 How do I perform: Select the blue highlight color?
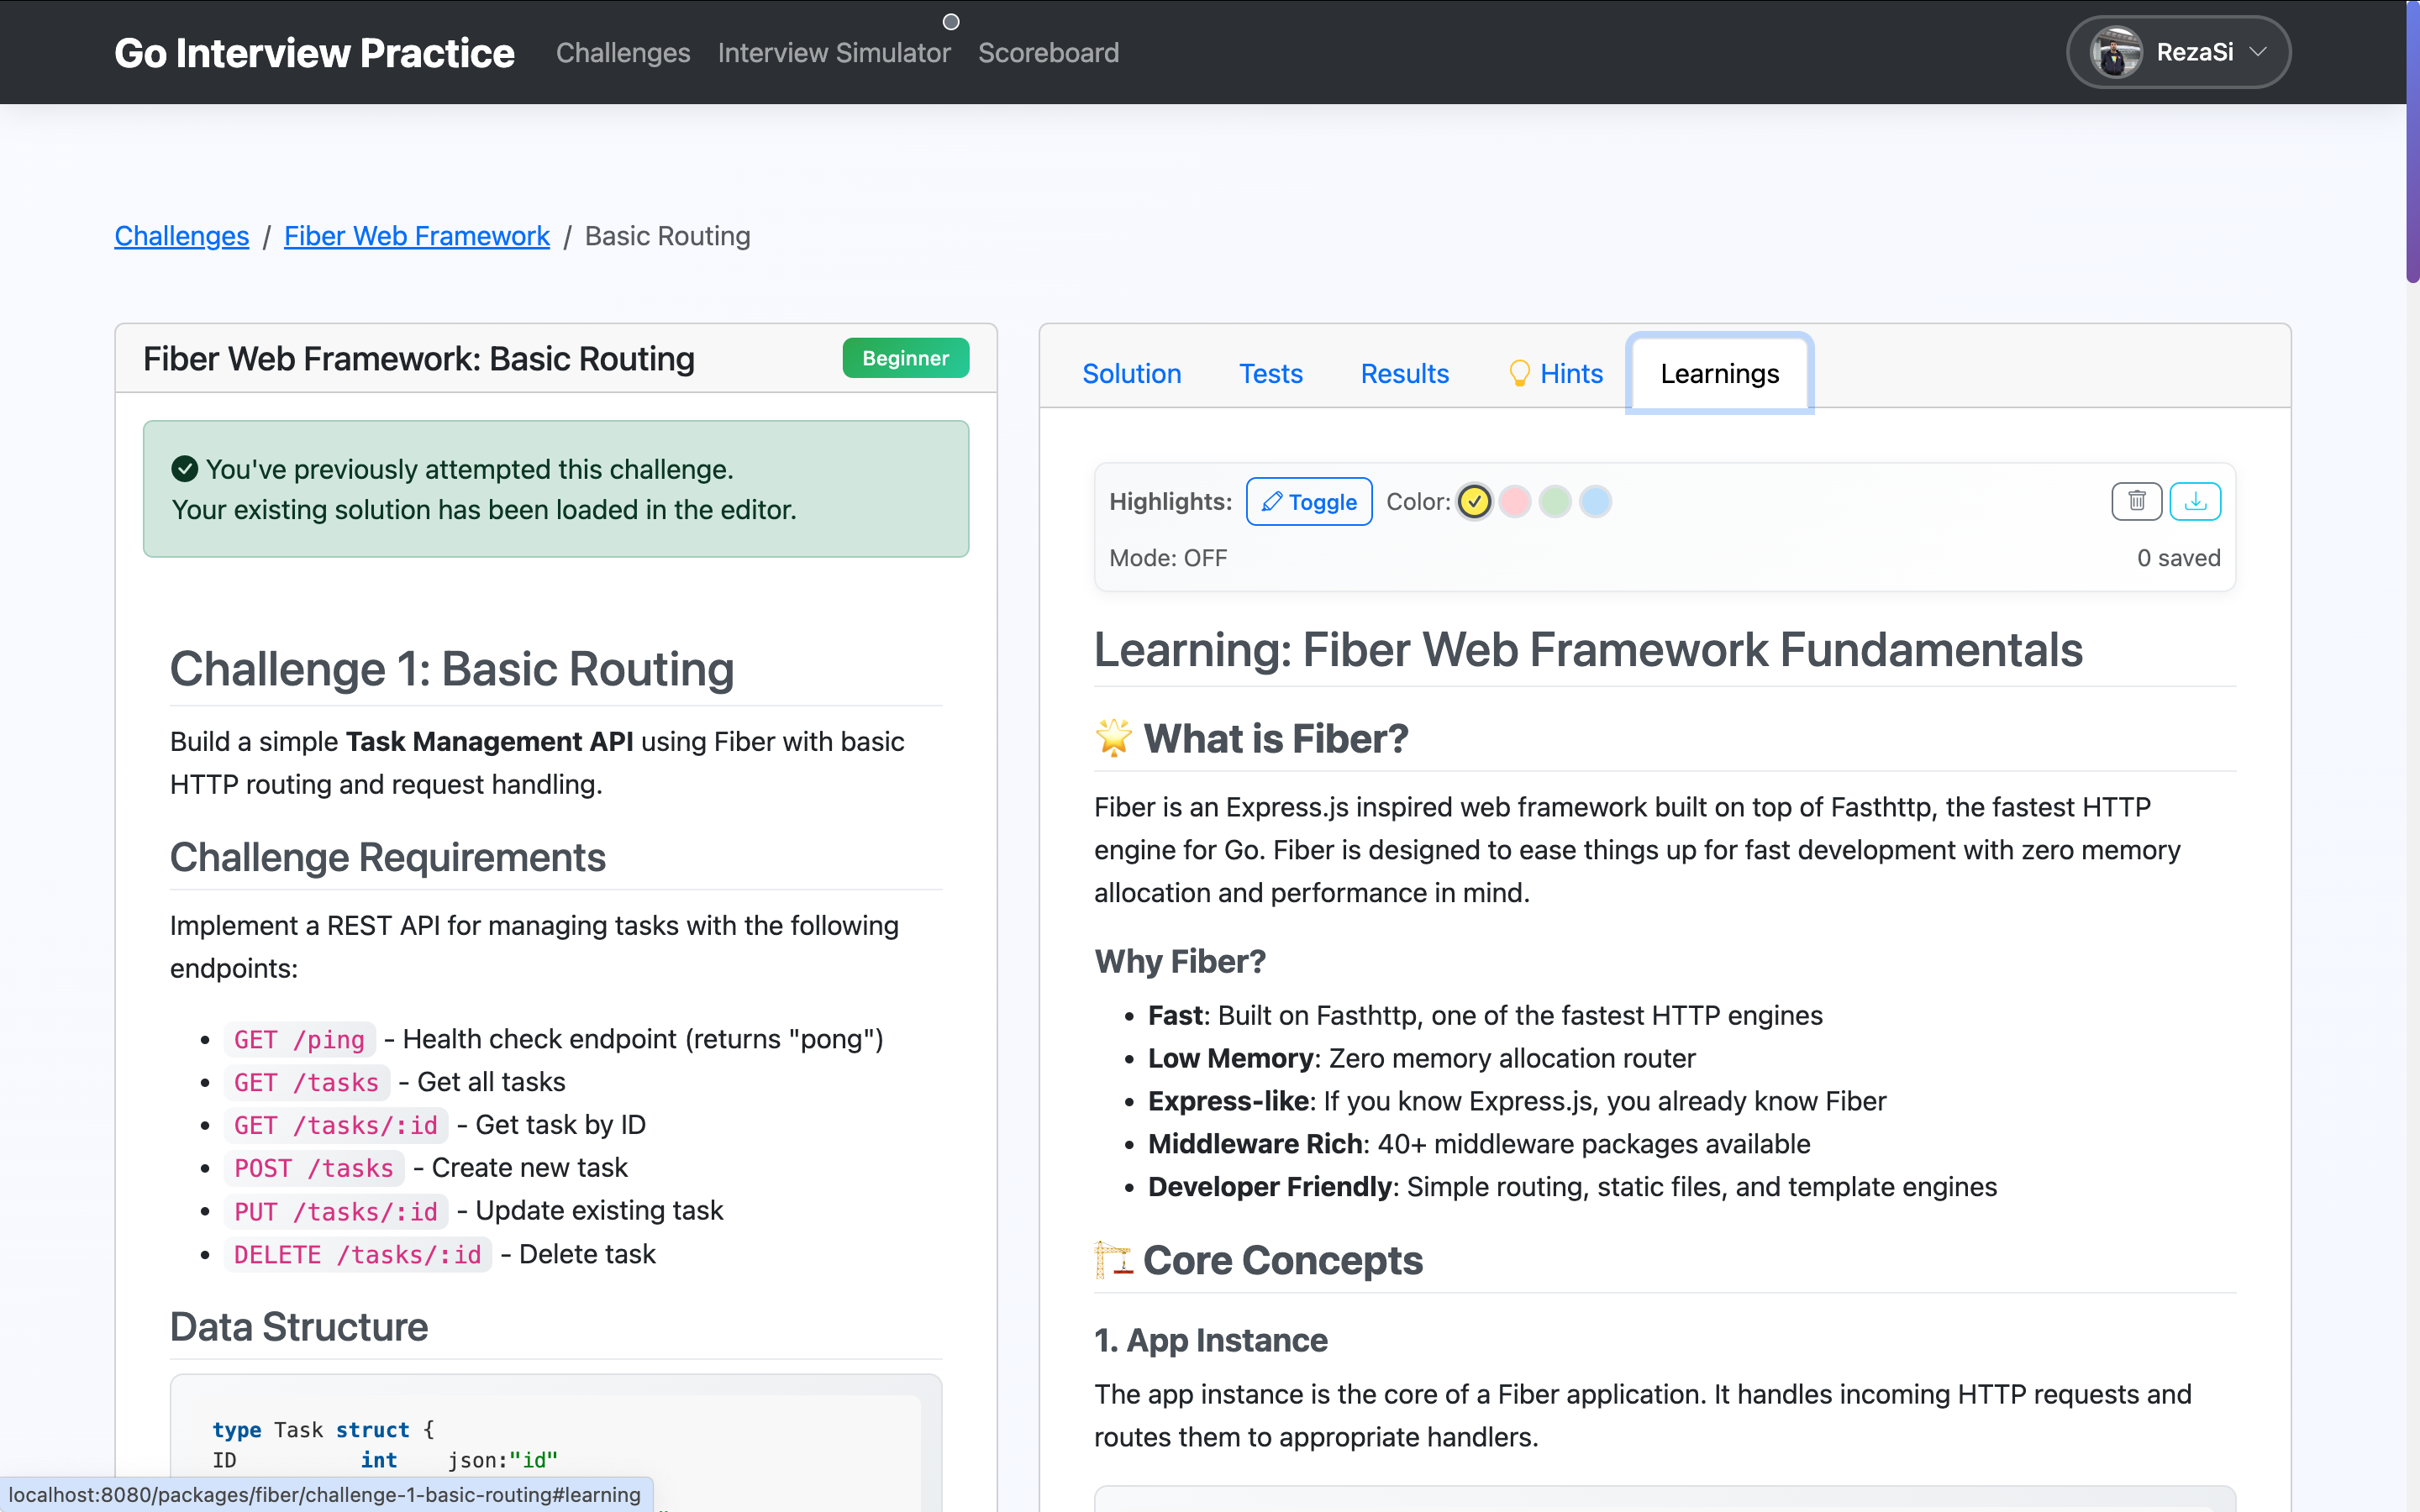pos(1595,501)
